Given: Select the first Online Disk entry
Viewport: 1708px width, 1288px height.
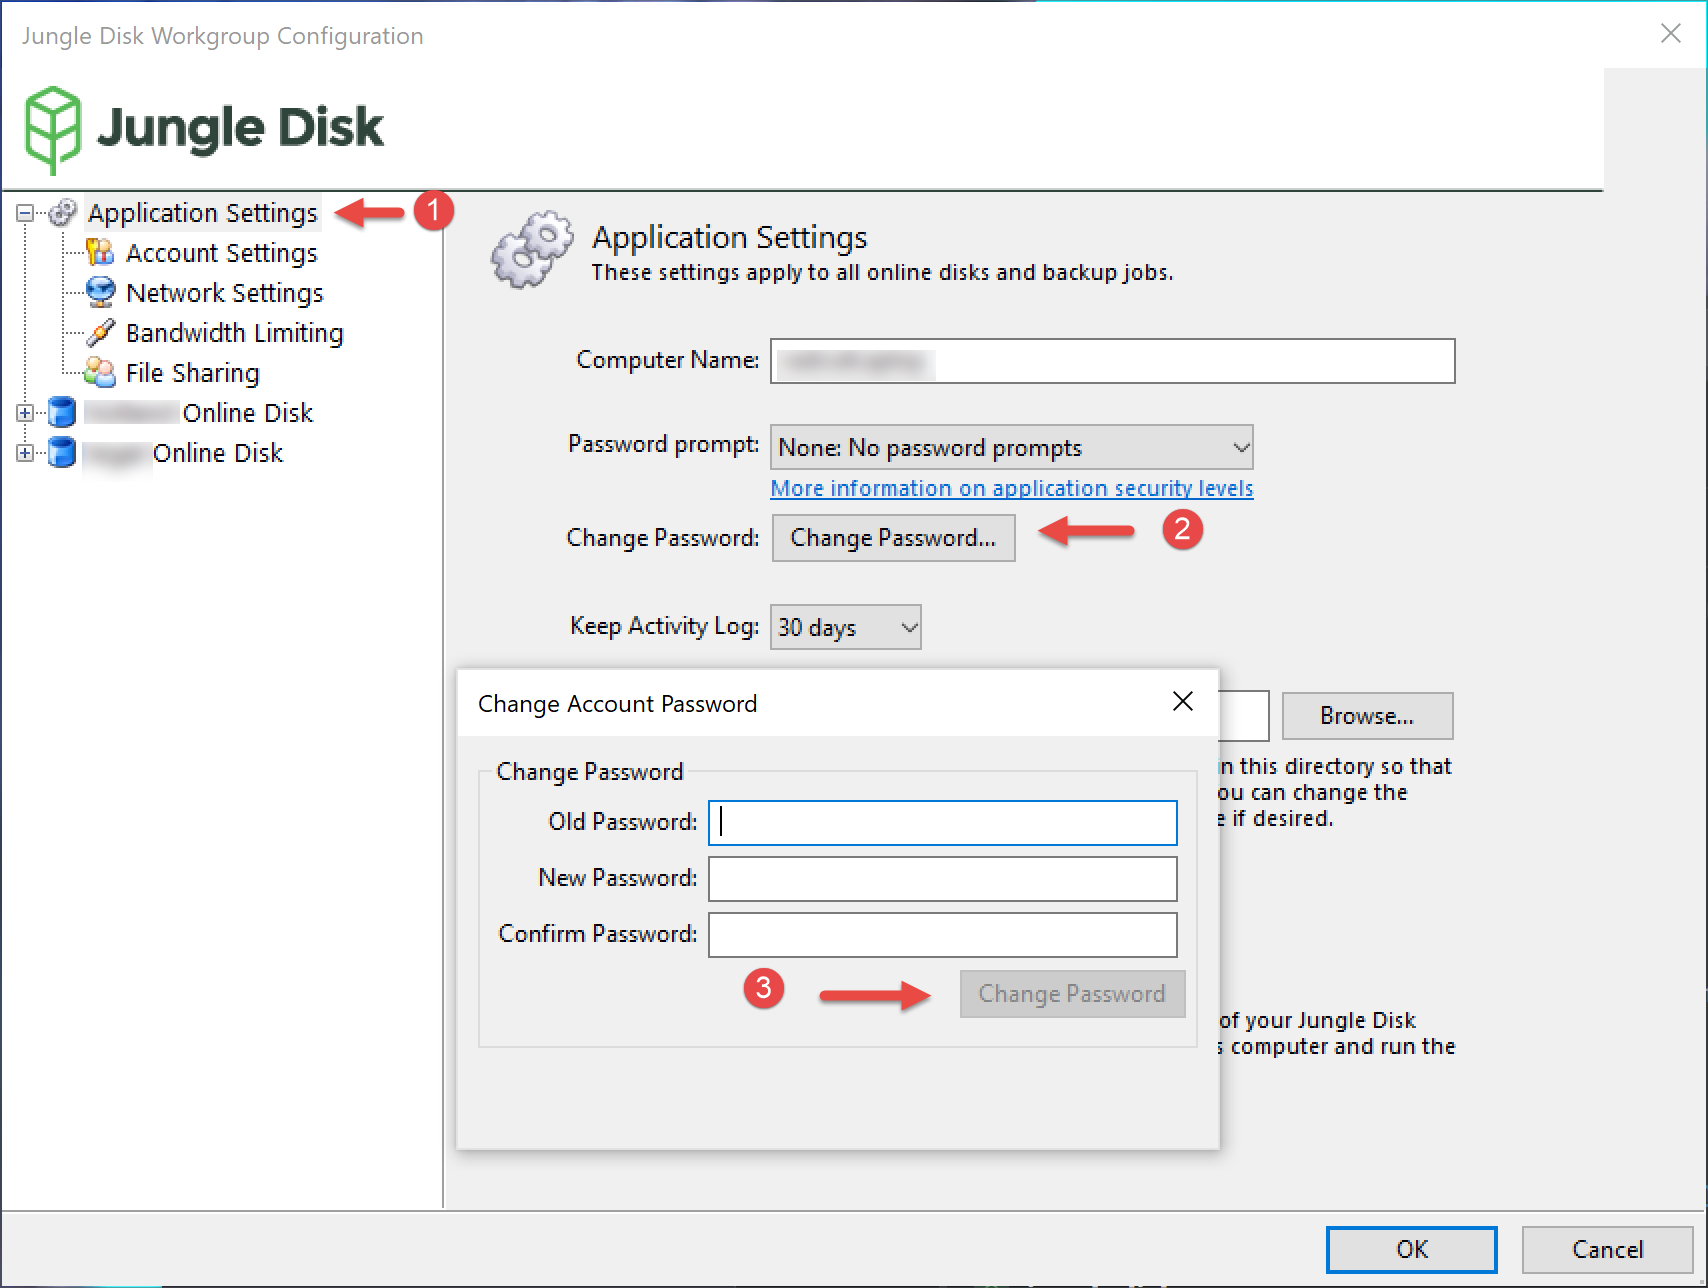Looking at the screenshot, I should tap(198, 413).
